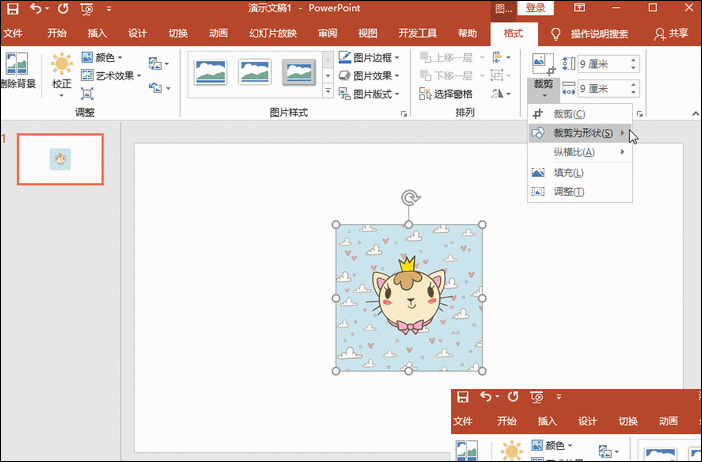Screen dimensions: 702x462
Task: Open the Picture Border (图片边框) dropdown
Action: coord(370,58)
